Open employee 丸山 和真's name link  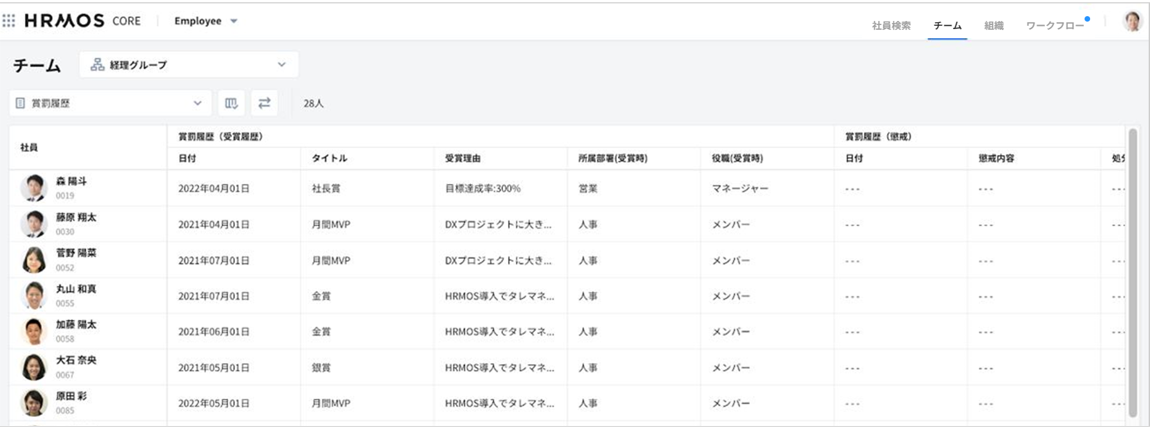[x=76, y=289]
